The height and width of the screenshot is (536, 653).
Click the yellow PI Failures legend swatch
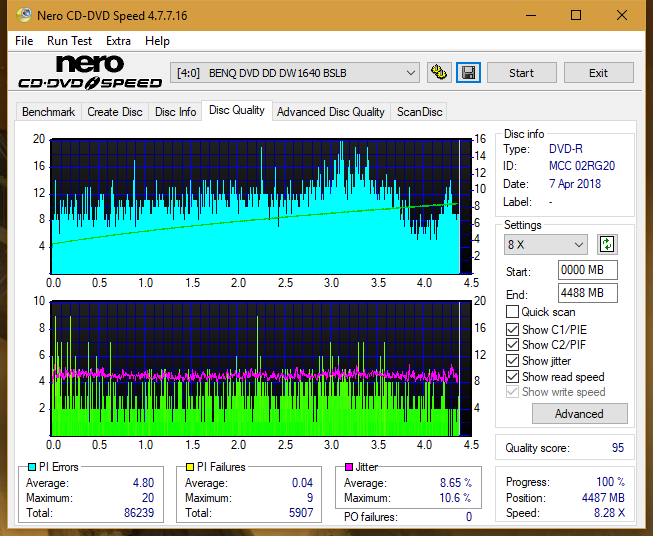(x=189, y=467)
